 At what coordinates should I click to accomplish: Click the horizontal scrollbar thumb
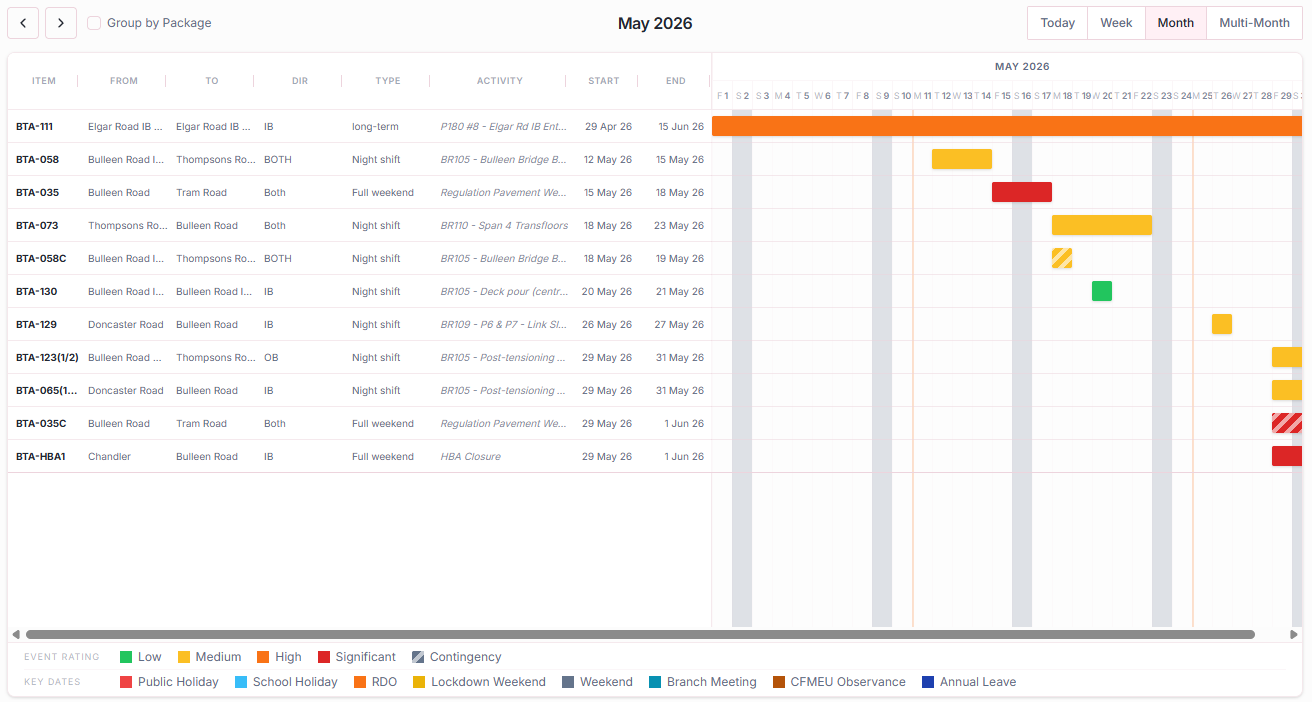[640, 634]
